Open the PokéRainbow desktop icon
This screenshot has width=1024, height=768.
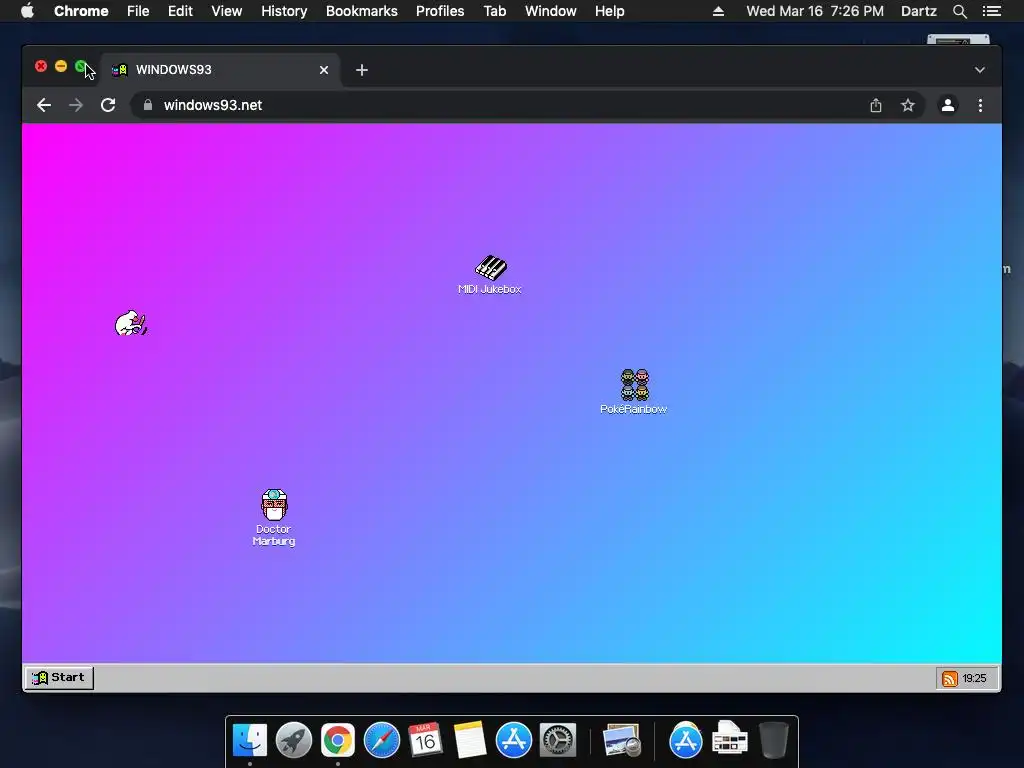[x=634, y=391]
